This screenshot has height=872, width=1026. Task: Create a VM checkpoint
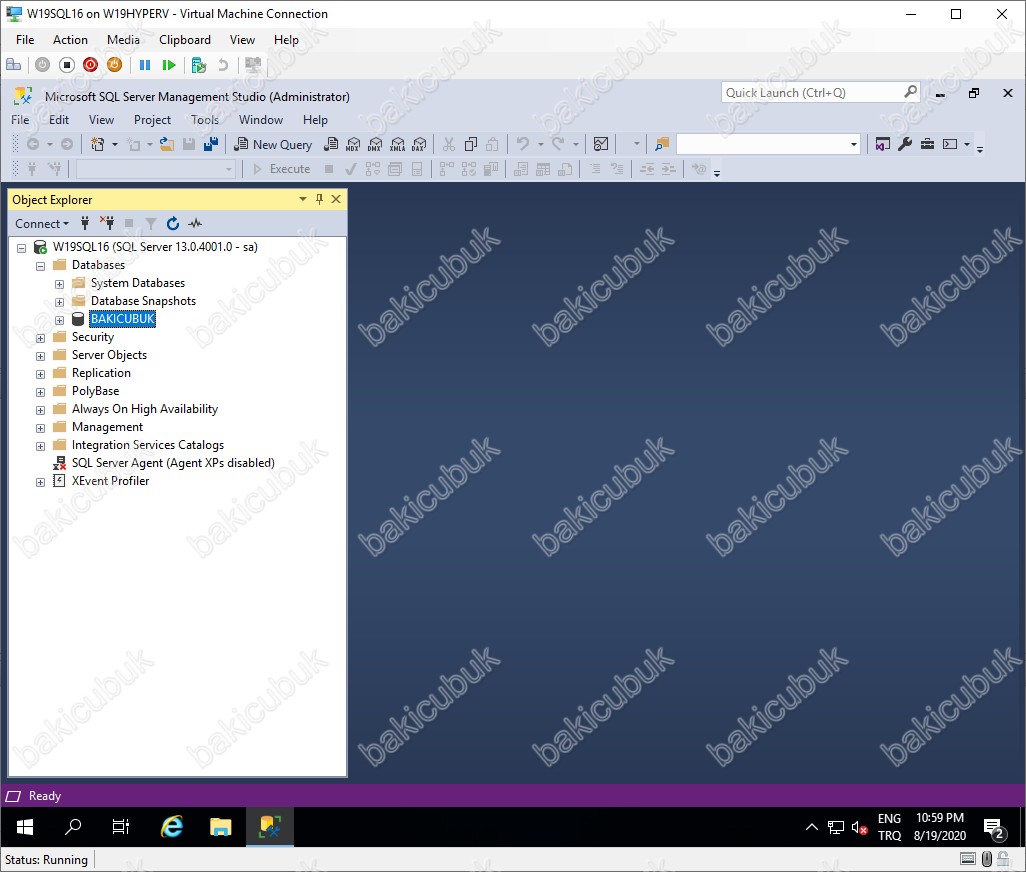pos(199,65)
